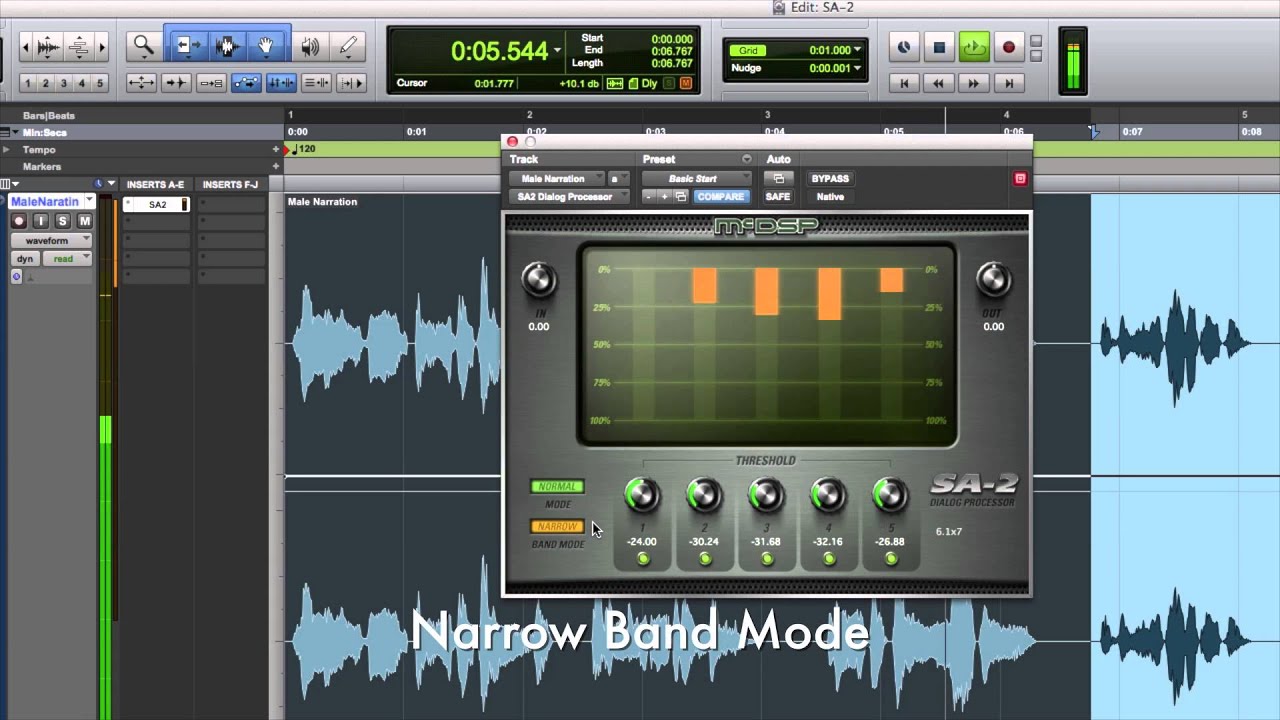1280x720 pixels.
Task: Select the Zoomer magnifier tool
Action: (144, 46)
